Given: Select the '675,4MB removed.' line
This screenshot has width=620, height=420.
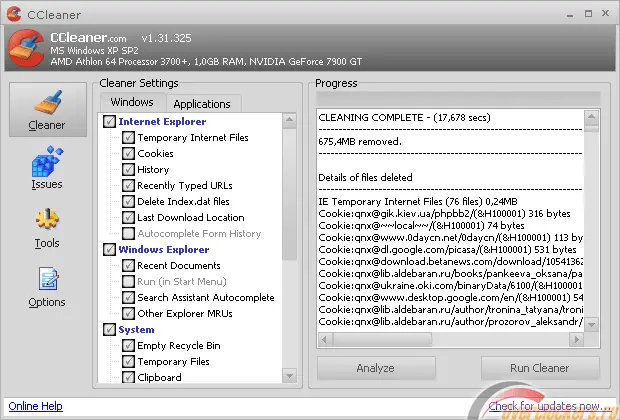Looking at the screenshot, I should click(360, 142).
